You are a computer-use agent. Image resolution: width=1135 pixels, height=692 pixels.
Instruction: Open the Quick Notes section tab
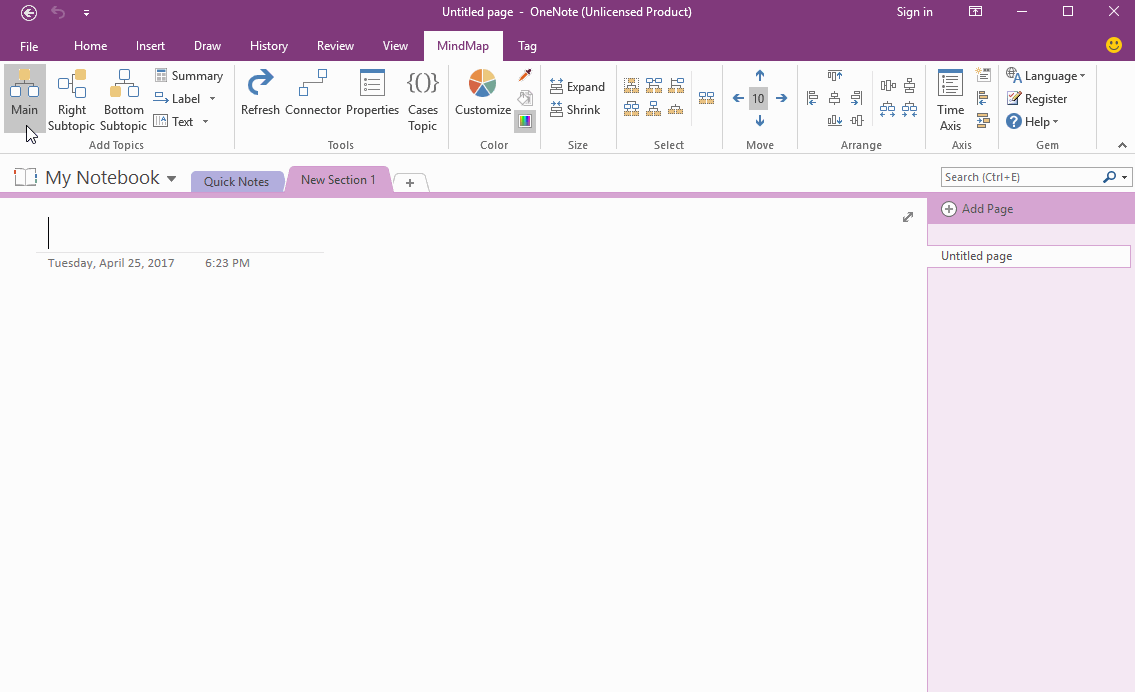(236, 182)
